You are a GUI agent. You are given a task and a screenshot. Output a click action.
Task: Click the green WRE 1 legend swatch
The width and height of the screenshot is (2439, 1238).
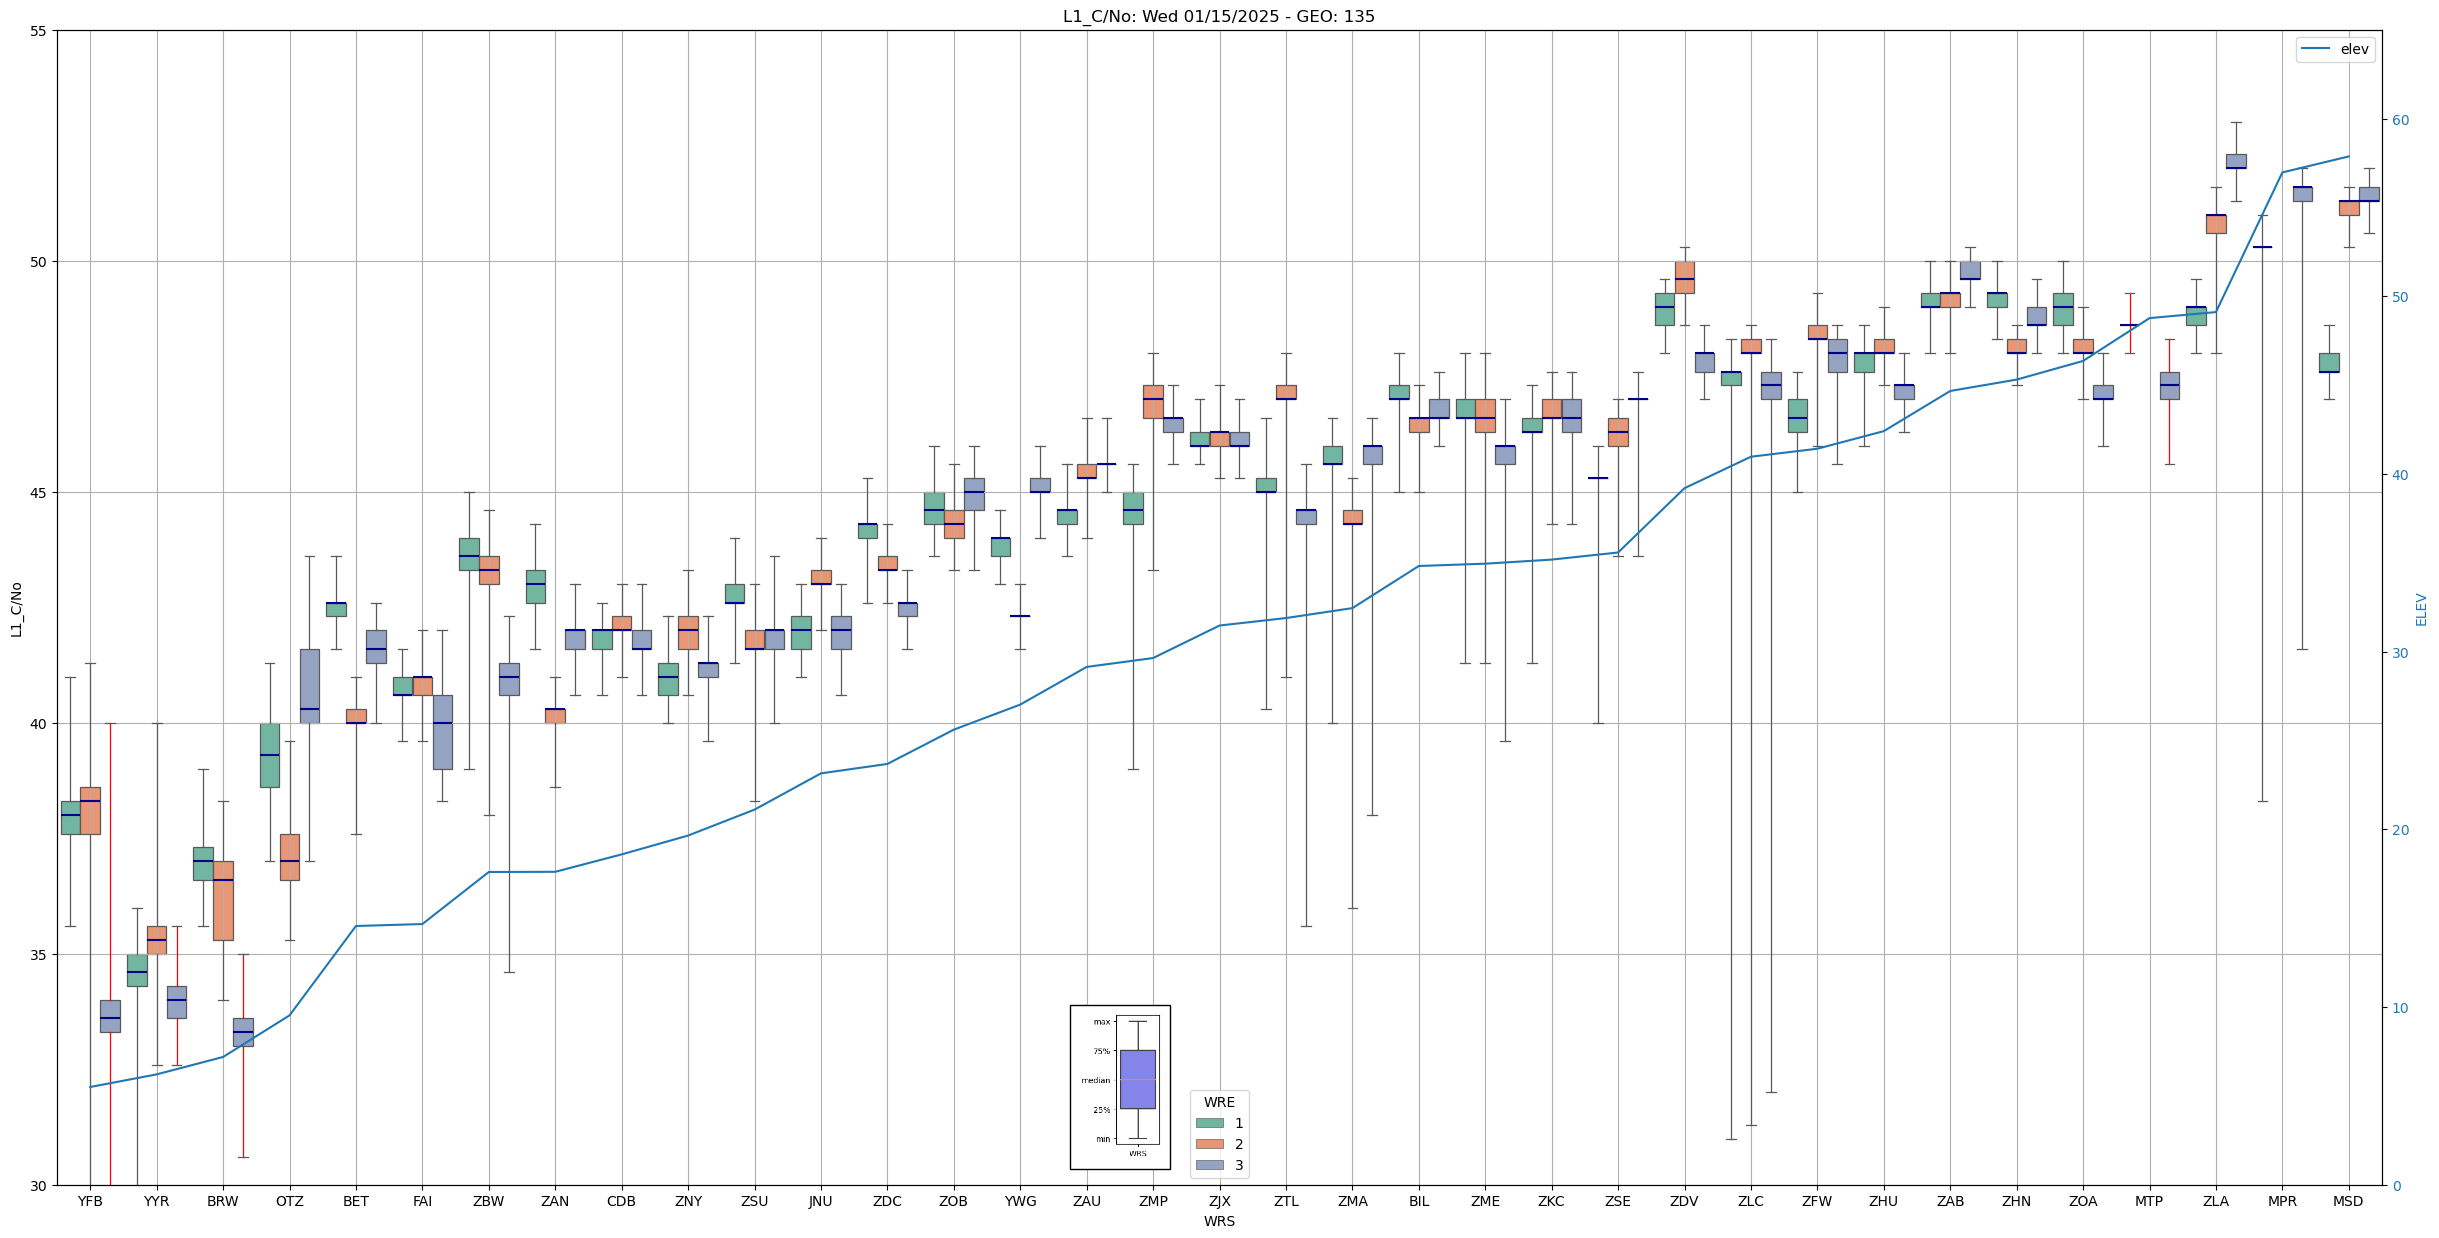click(x=1209, y=1123)
